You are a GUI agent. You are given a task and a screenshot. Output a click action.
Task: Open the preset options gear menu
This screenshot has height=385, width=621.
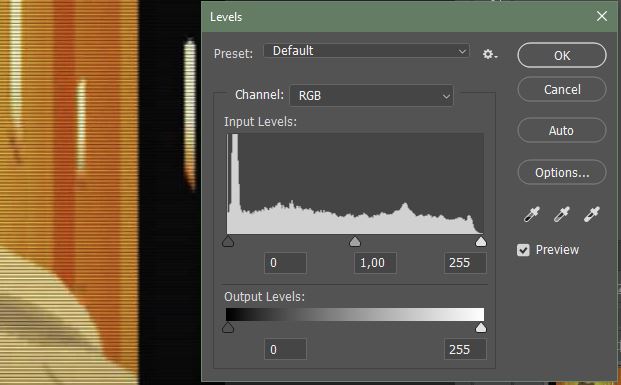tap(490, 54)
